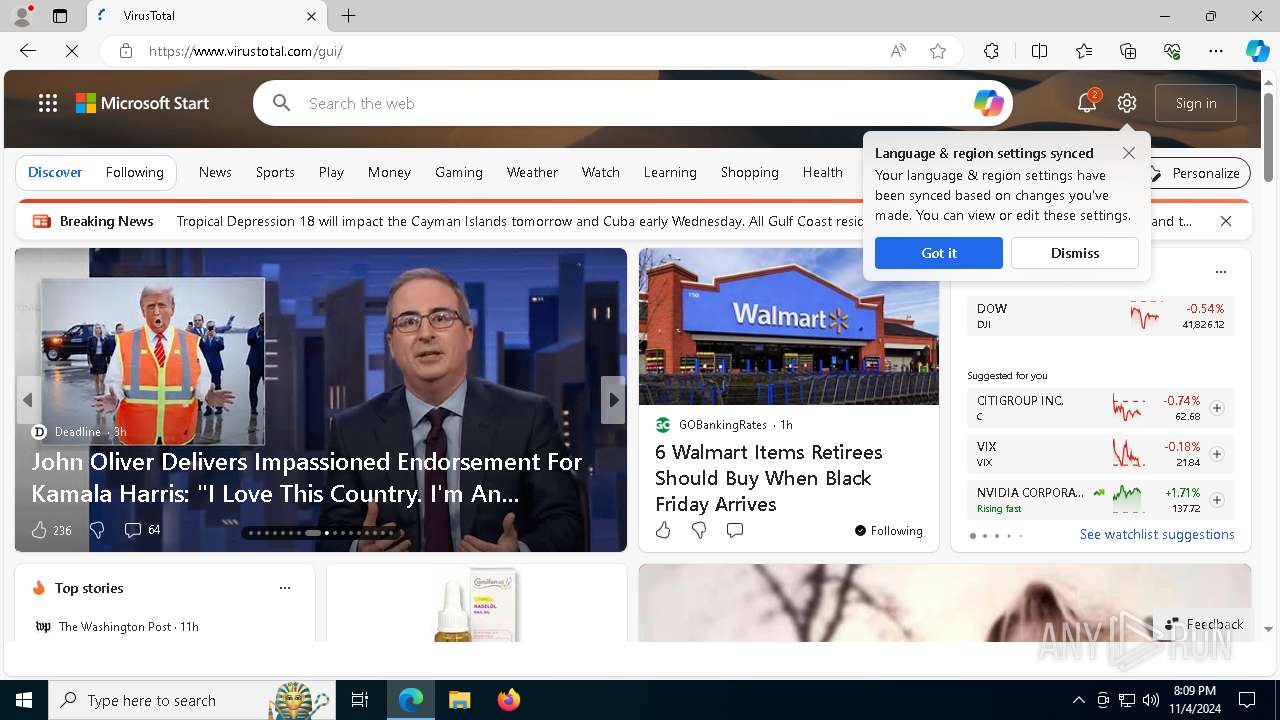Open File Explorer from taskbar

coord(459,700)
